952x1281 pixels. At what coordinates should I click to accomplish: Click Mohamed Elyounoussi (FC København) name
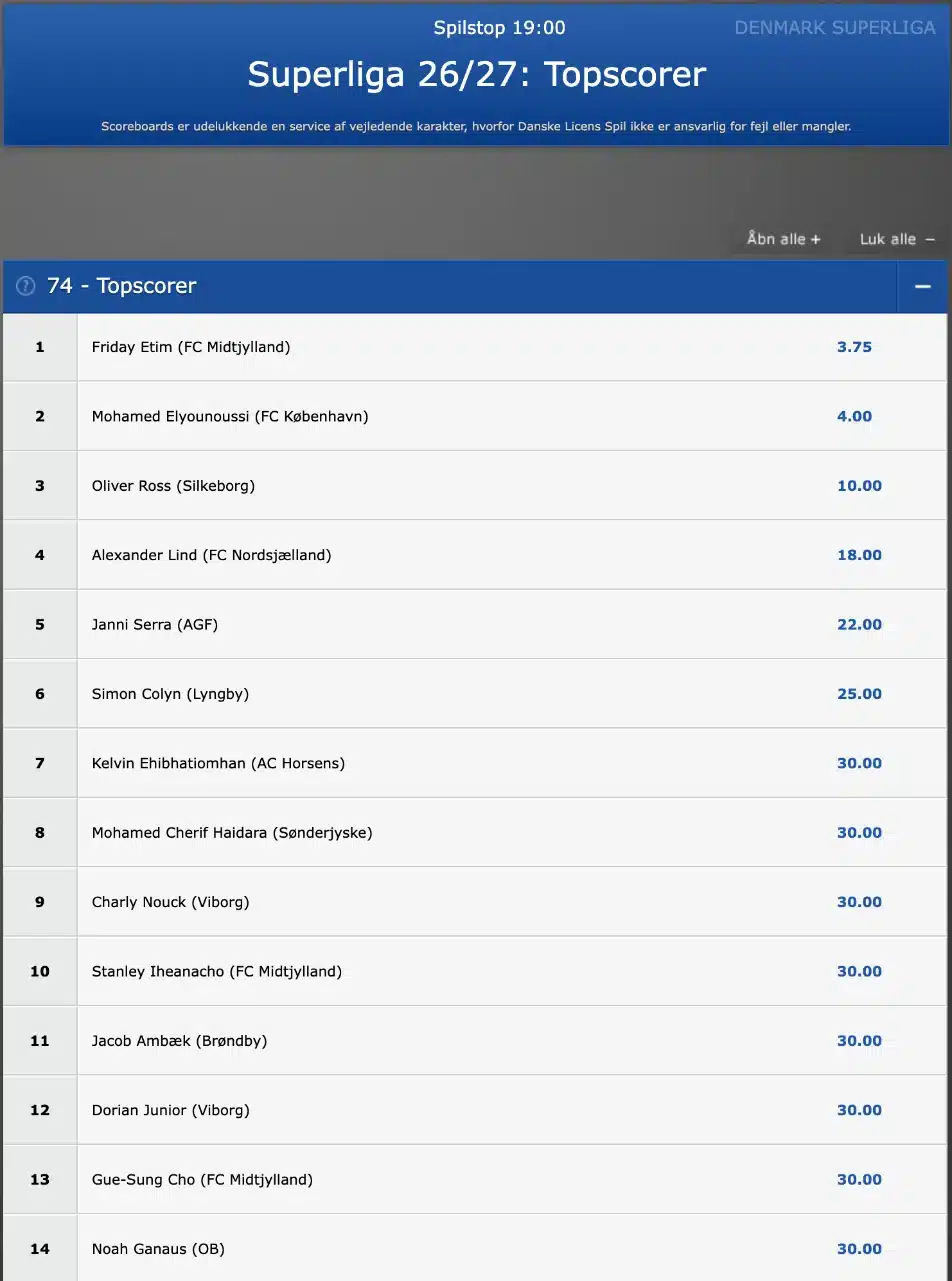(230, 416)
